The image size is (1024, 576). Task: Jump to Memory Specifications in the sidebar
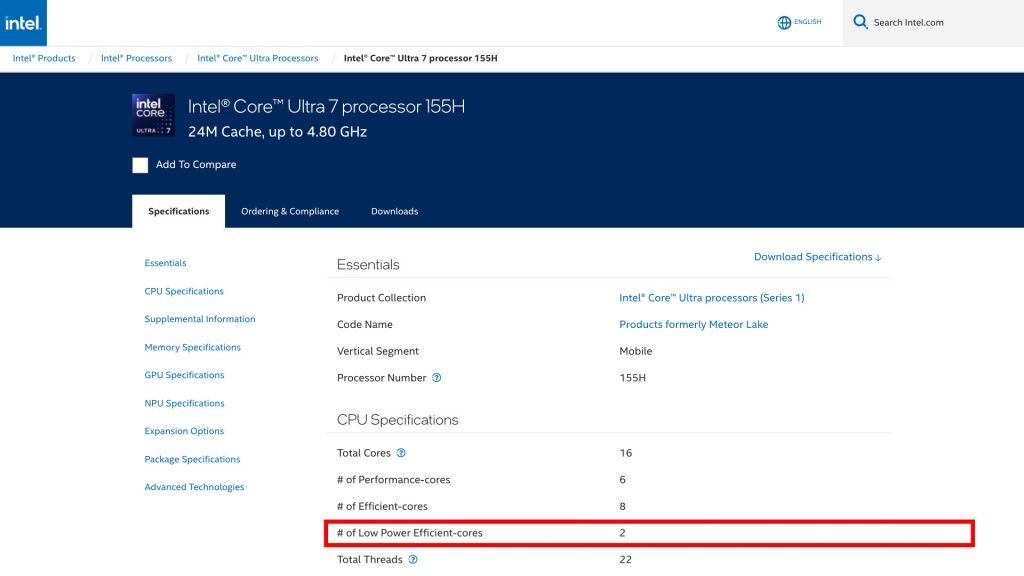coord(193,347)
